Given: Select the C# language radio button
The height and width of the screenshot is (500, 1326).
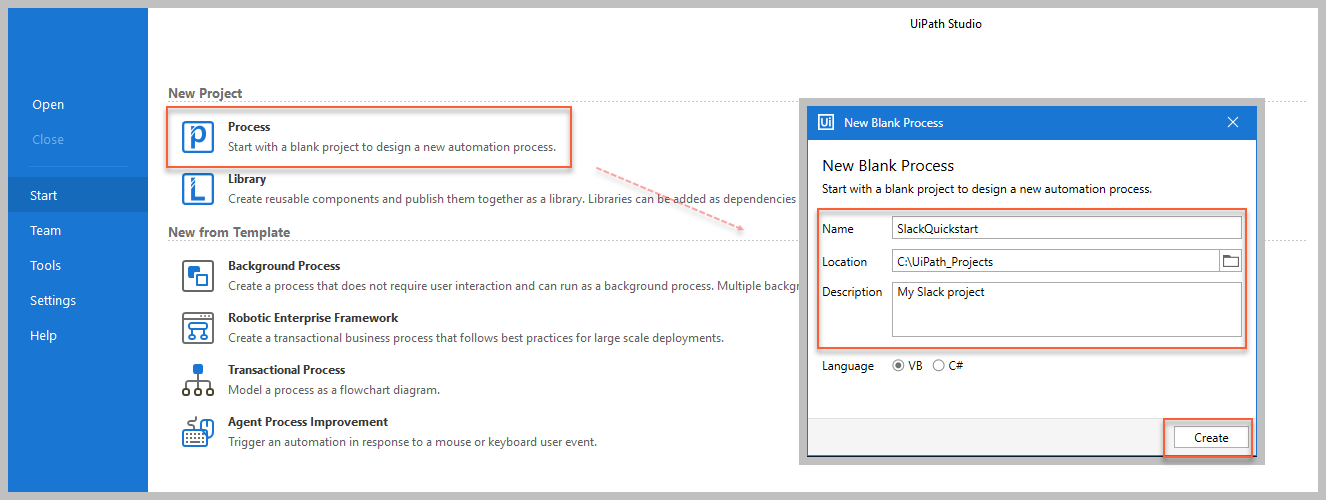Looking at the screenshot, I should click(938, 366).
